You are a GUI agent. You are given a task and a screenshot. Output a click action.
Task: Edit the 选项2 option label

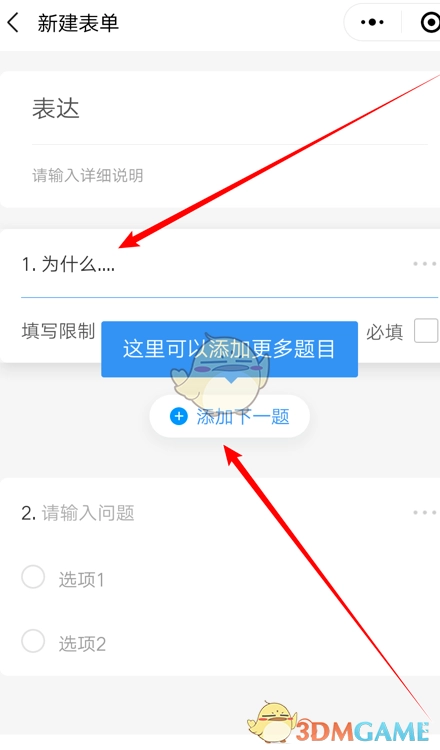click(82, 644)
